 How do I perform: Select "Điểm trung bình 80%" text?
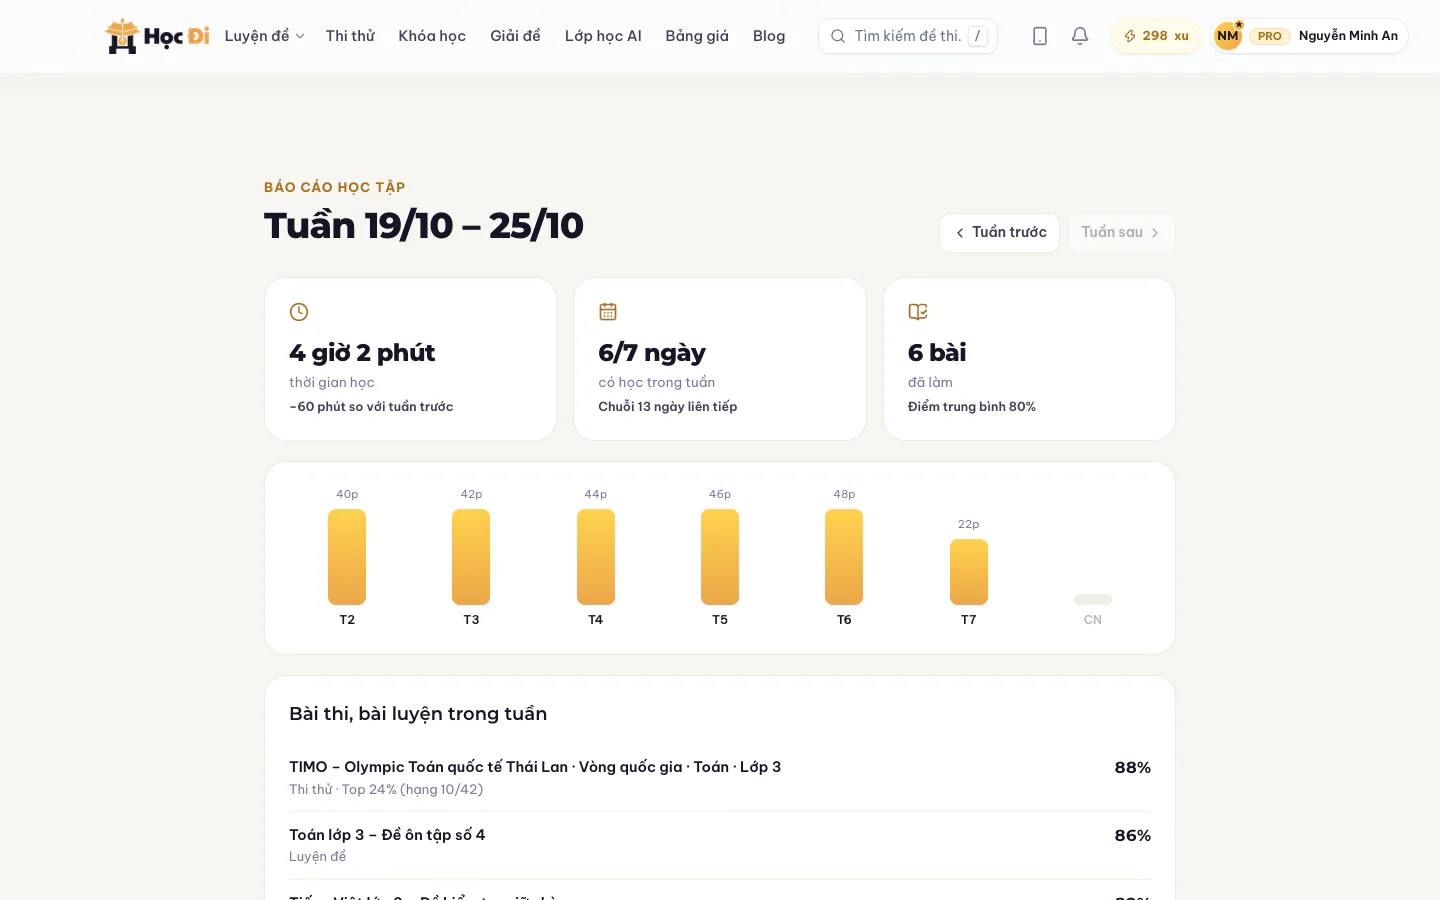pos(972,406)
